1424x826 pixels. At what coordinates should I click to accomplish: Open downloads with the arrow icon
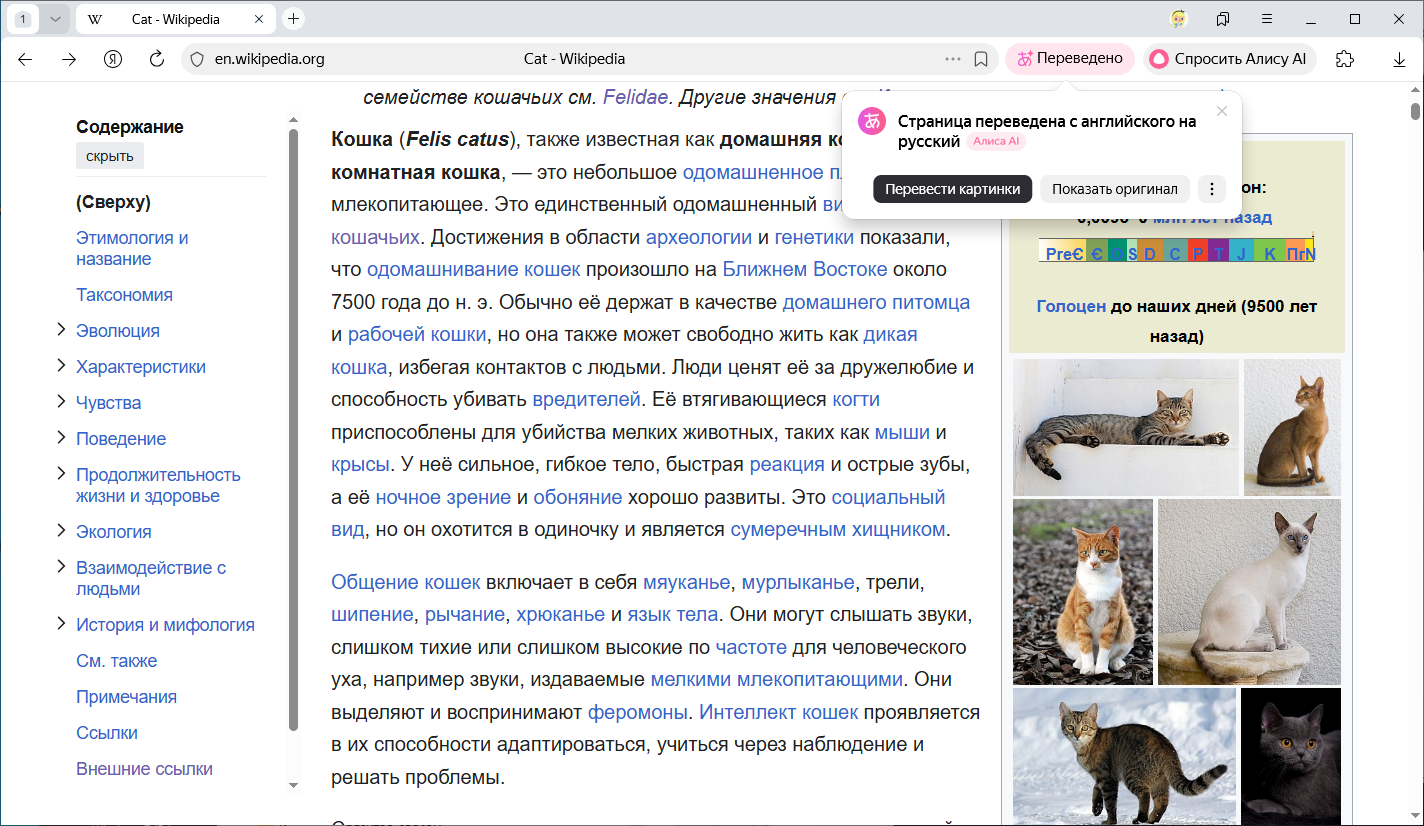coord(1399,60)
